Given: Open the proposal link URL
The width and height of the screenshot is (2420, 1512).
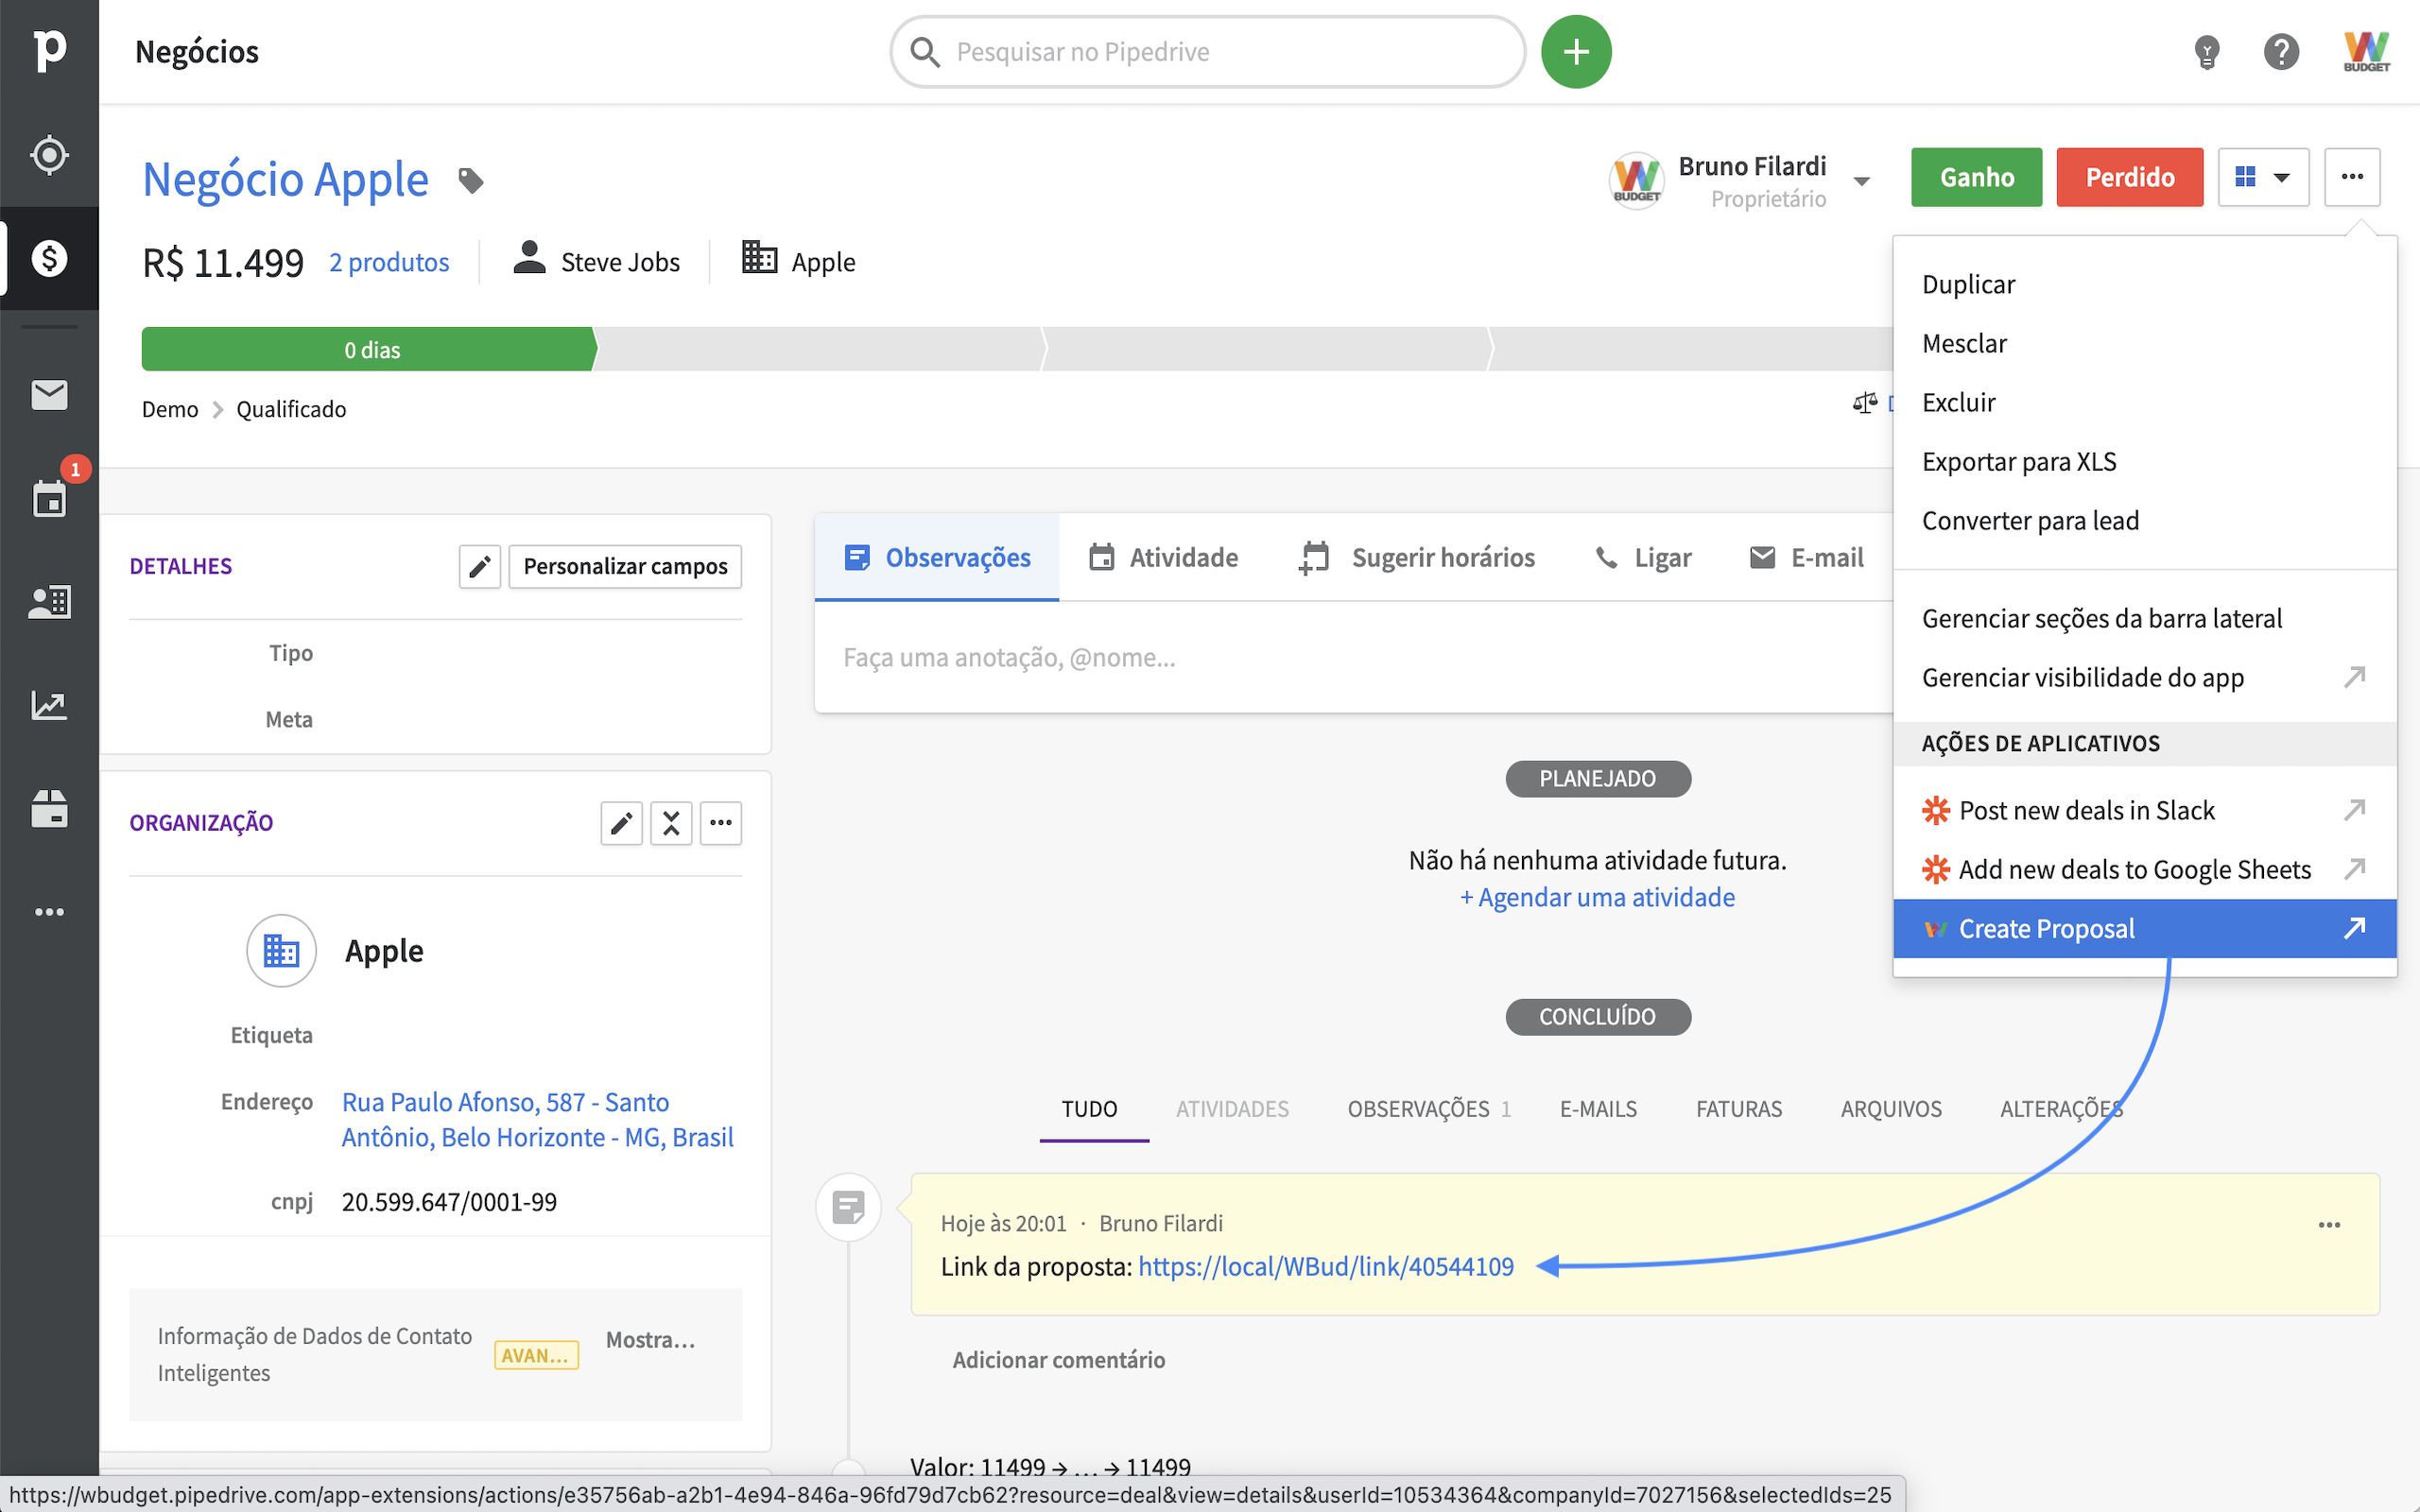Looking at the screenshot, I should [x=1326, y=1266].
